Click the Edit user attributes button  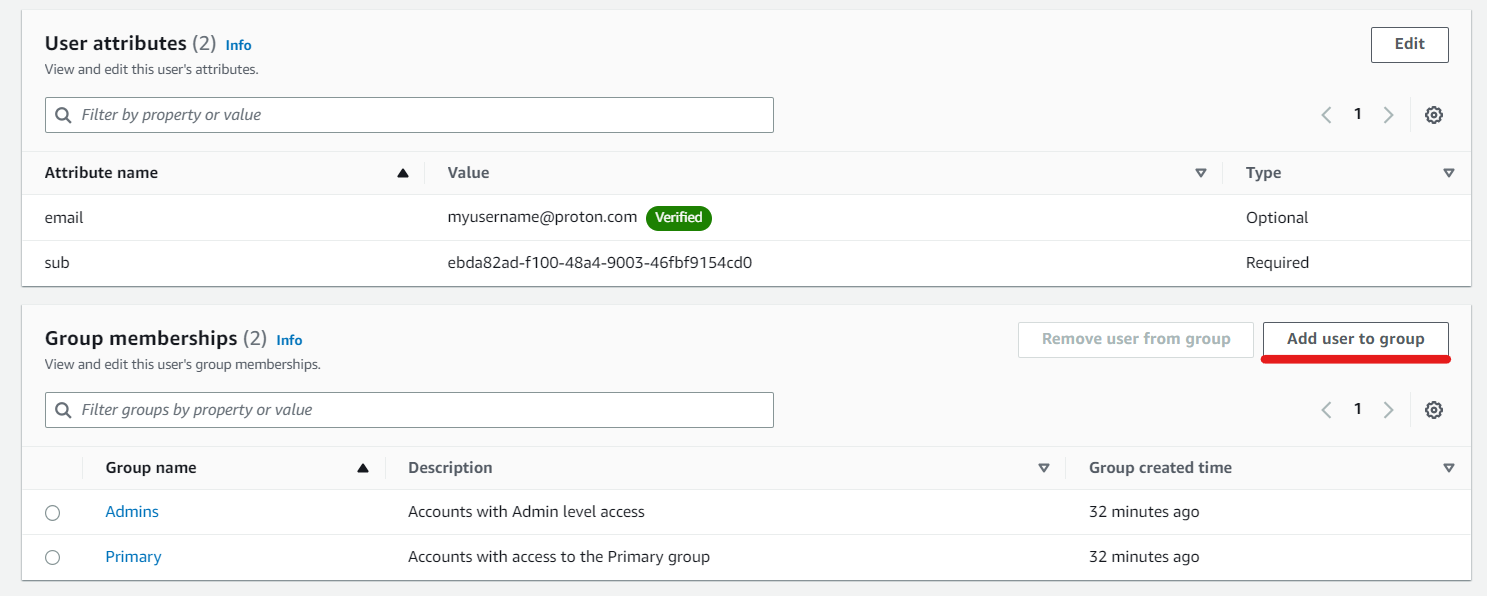[x=1409, y=44]
